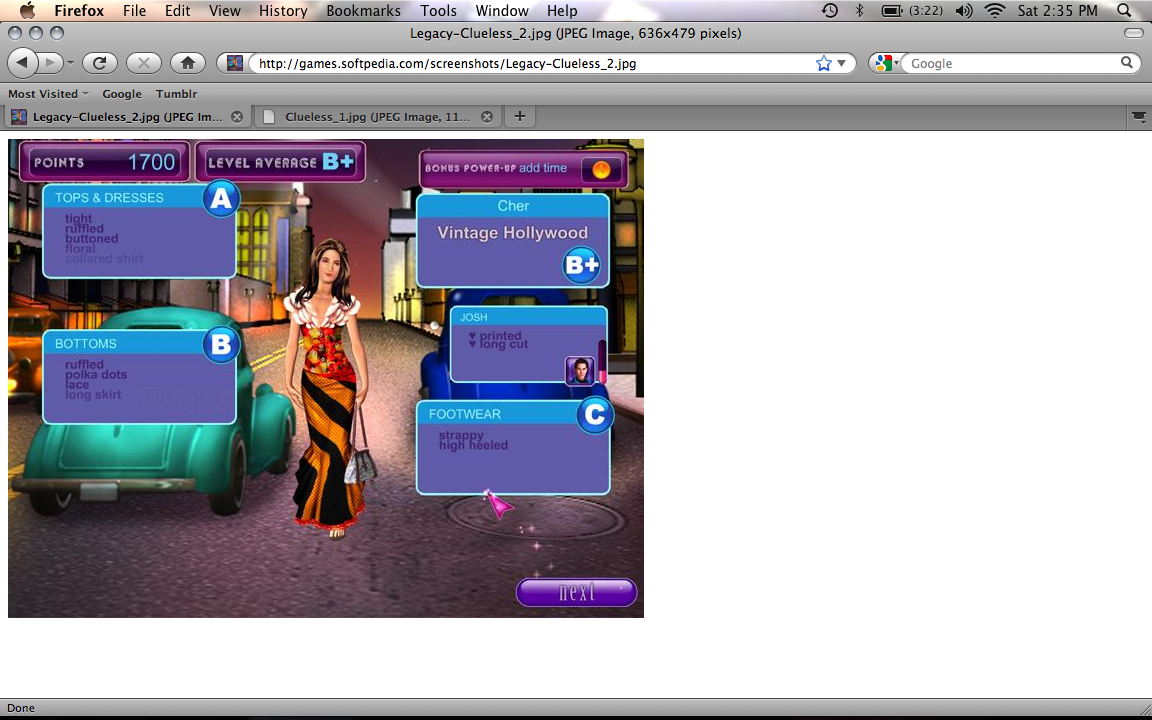Open the back/forward history dropdown arrow
This screenshot has width=1152, height=720.
pos(71,63)
